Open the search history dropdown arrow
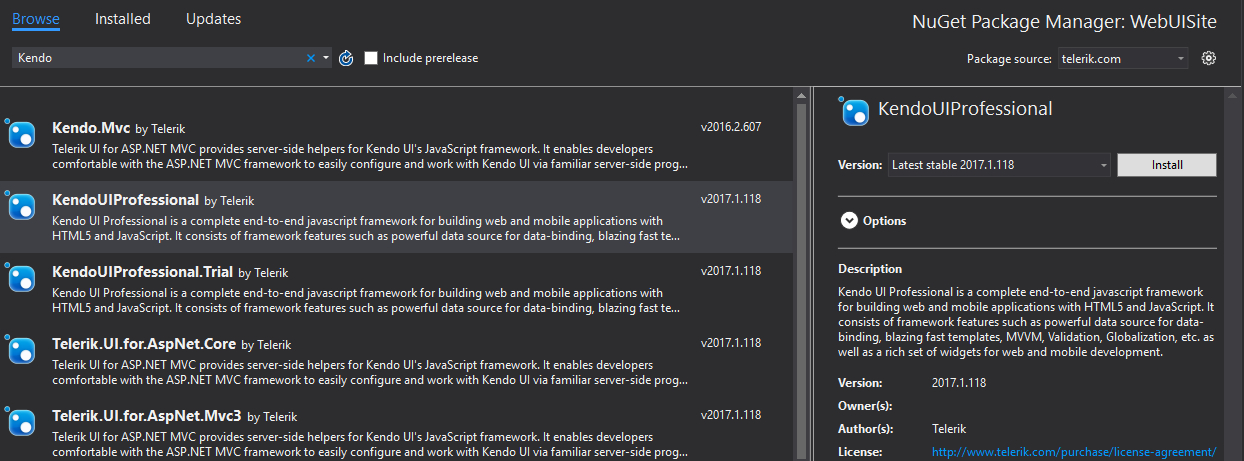This screenshot has height=461, width=1244. [325, 58]
